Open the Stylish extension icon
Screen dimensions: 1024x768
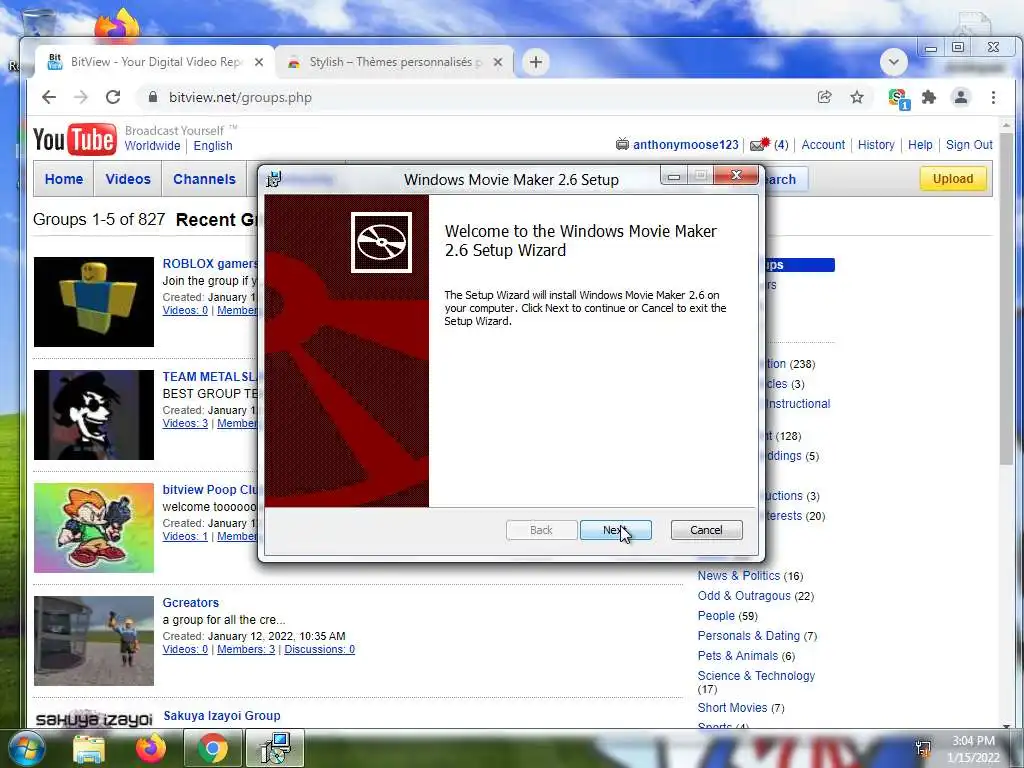coord(899,99)
